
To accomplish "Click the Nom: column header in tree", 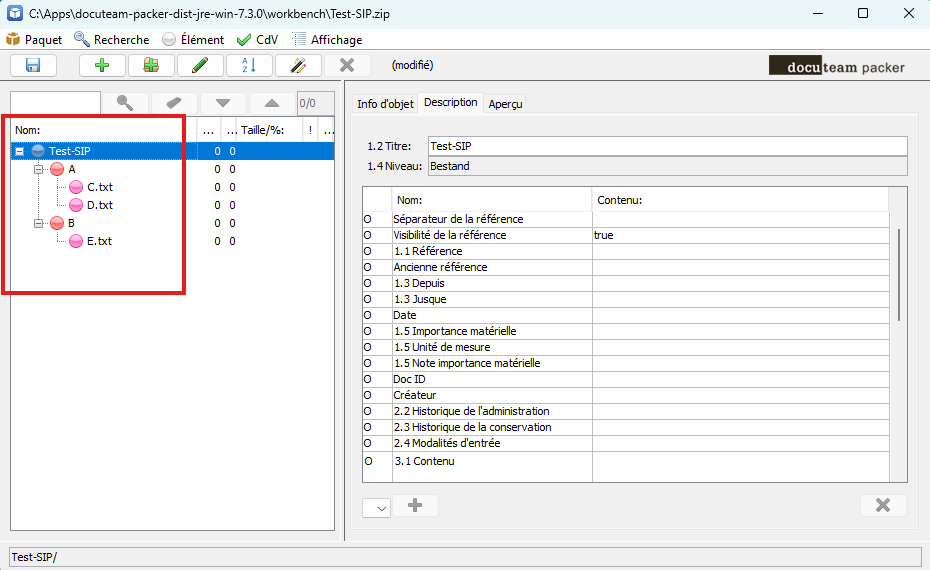I will (104, 130).
